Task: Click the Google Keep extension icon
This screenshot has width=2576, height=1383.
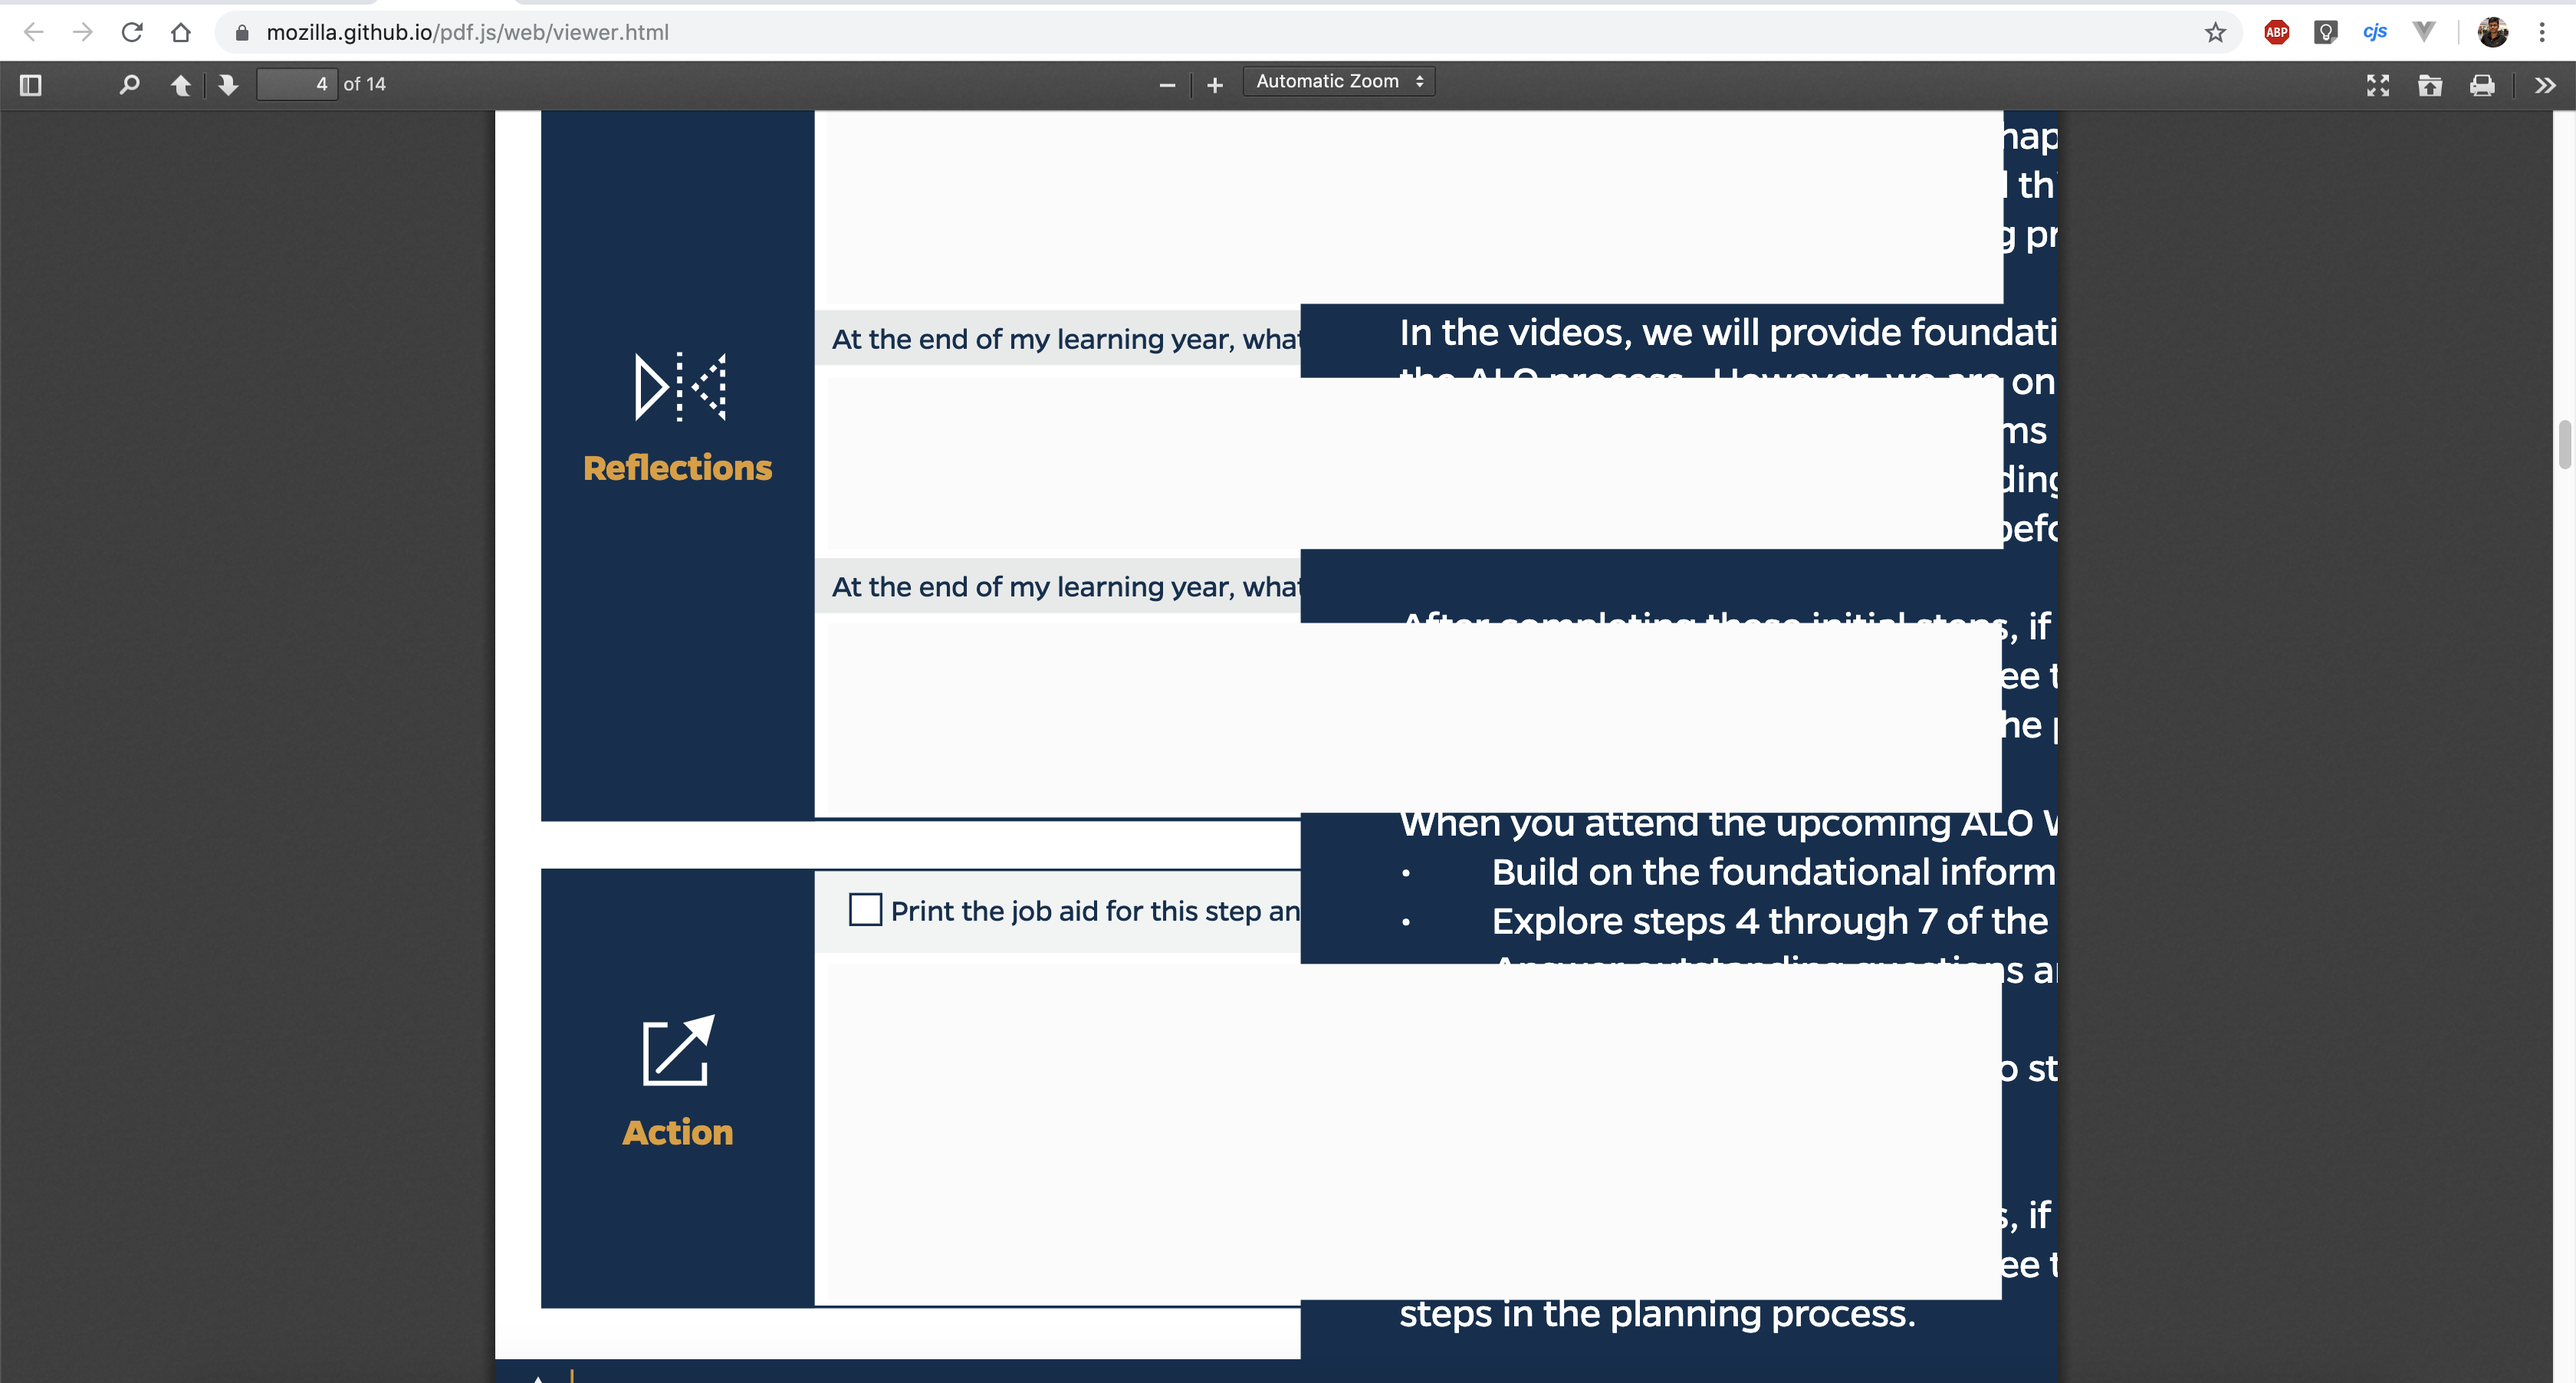Action: pos(2325,31)
